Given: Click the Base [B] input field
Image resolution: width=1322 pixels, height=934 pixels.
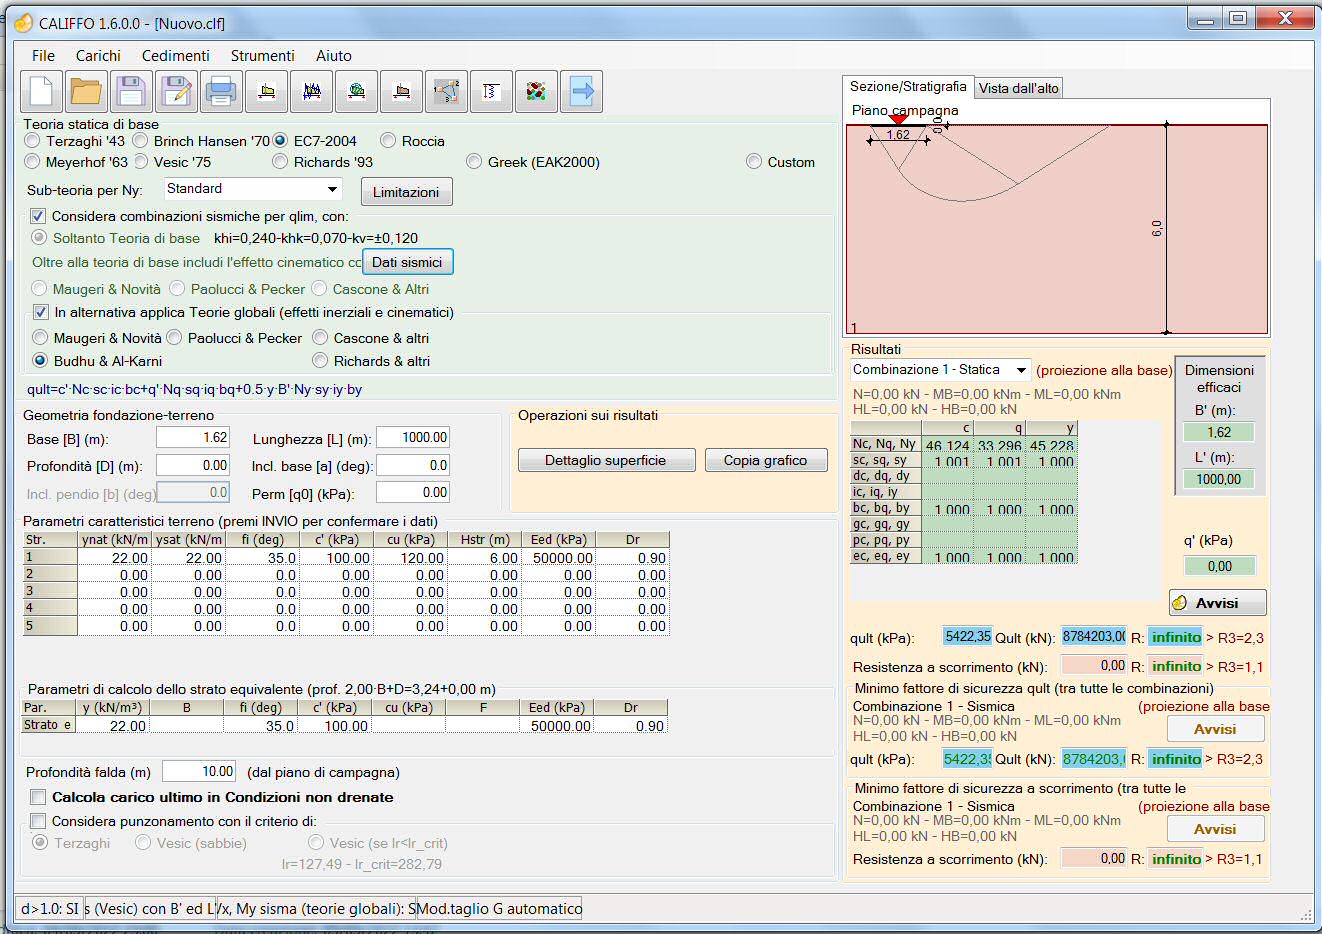Looking at the screenshot, I should (193, 438).
